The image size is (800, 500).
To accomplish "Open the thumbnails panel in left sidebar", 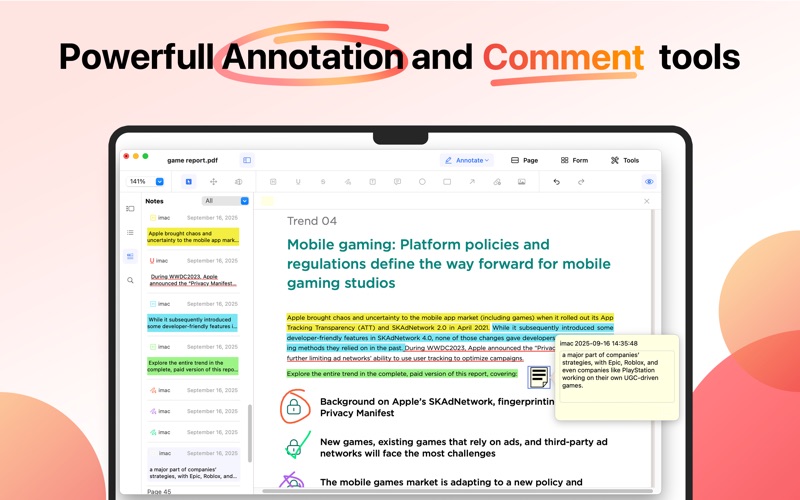I will [130, 208].
